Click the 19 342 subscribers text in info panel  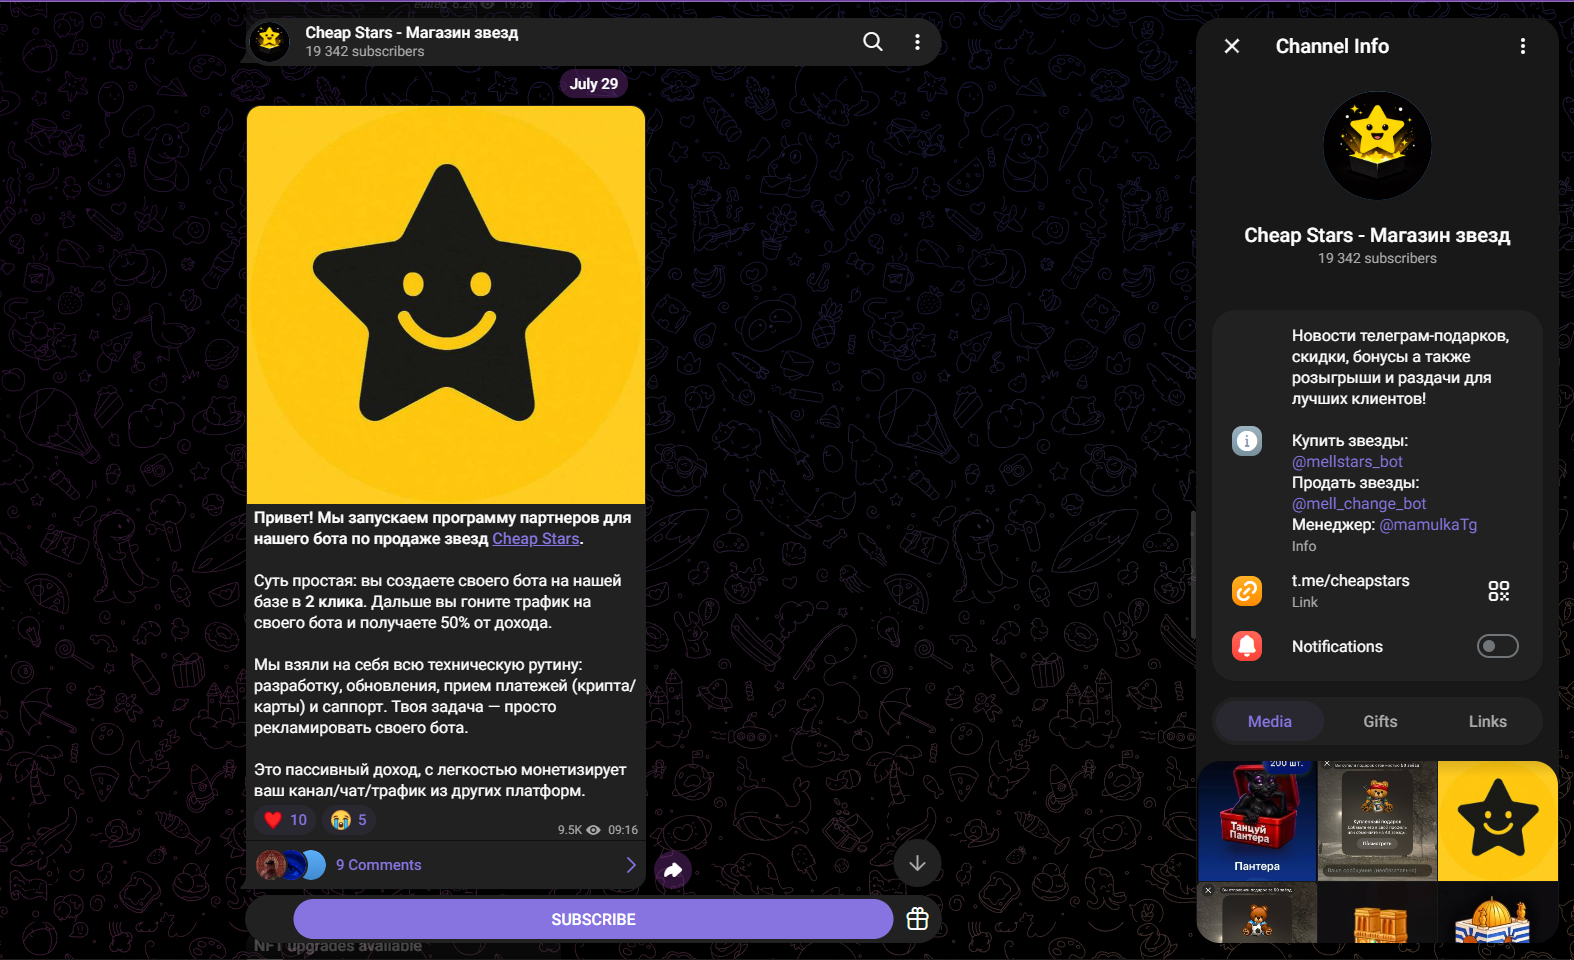pyautogui.click(x=1377, y=258)
